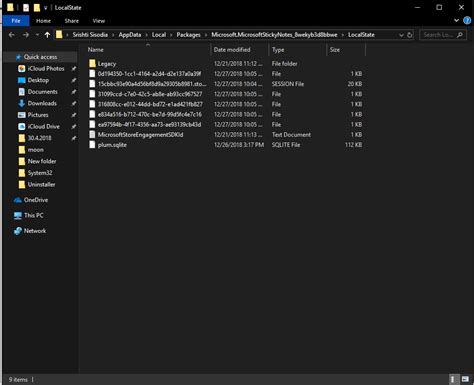Viewport: 474px width, 385px height.
Task: Click the Forward navigation arrow
Action: (x=26, y=35)
